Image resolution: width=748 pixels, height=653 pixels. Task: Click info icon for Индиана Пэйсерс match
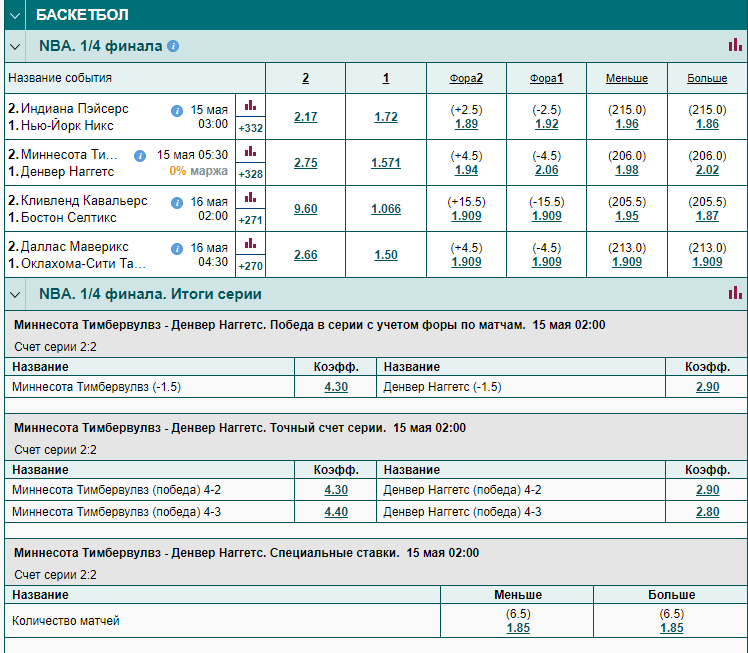pyautogui.click(x=177, y=111)
